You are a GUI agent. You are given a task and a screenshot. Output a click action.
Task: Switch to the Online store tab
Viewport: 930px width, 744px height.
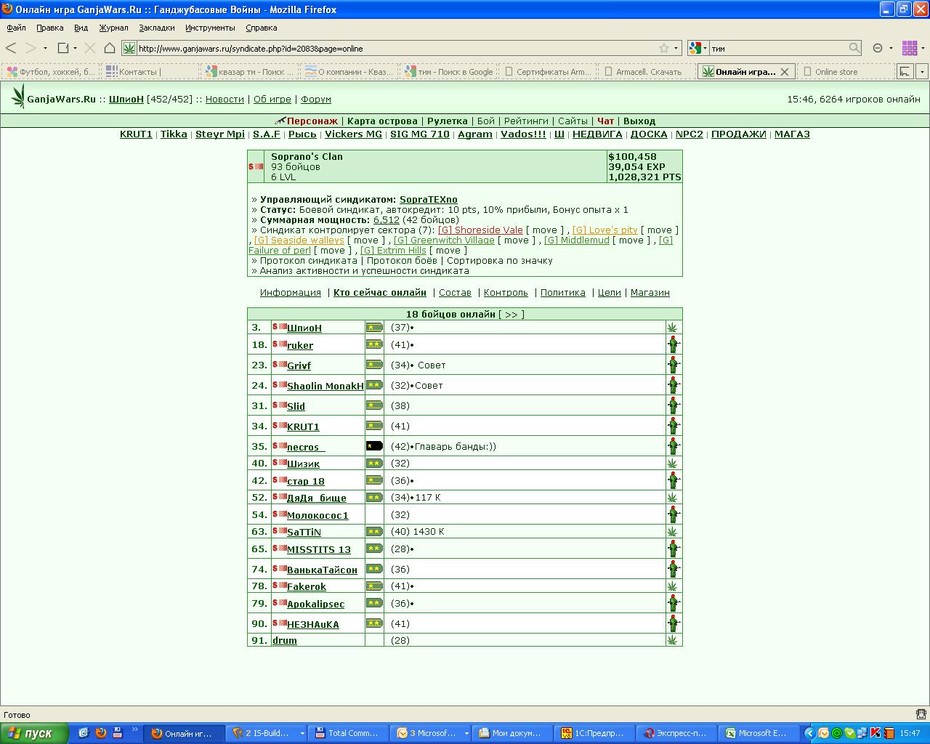(x=836, y=72)
